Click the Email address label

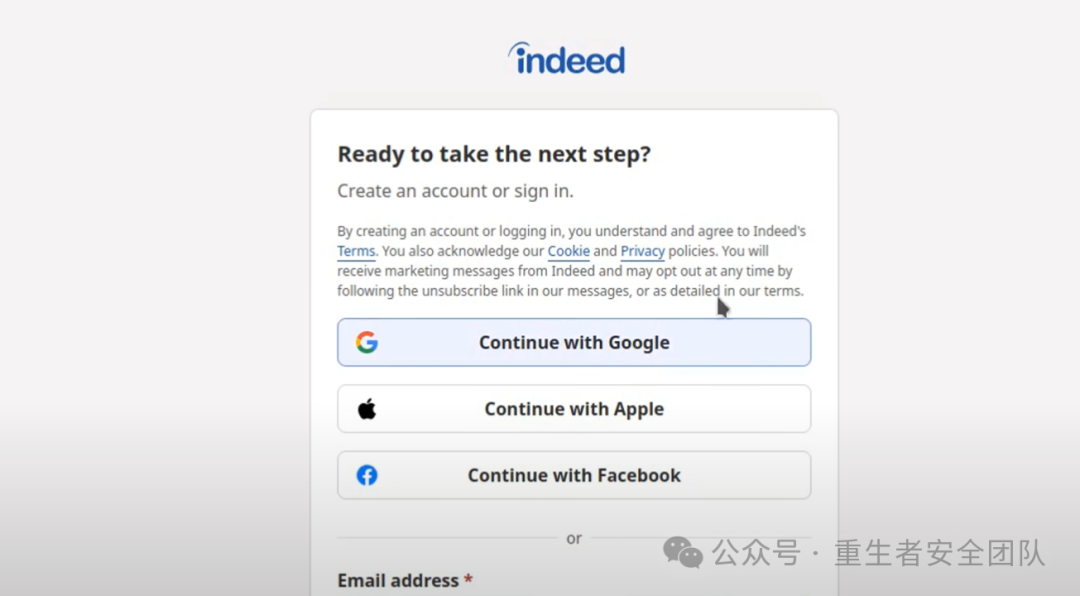398,580
